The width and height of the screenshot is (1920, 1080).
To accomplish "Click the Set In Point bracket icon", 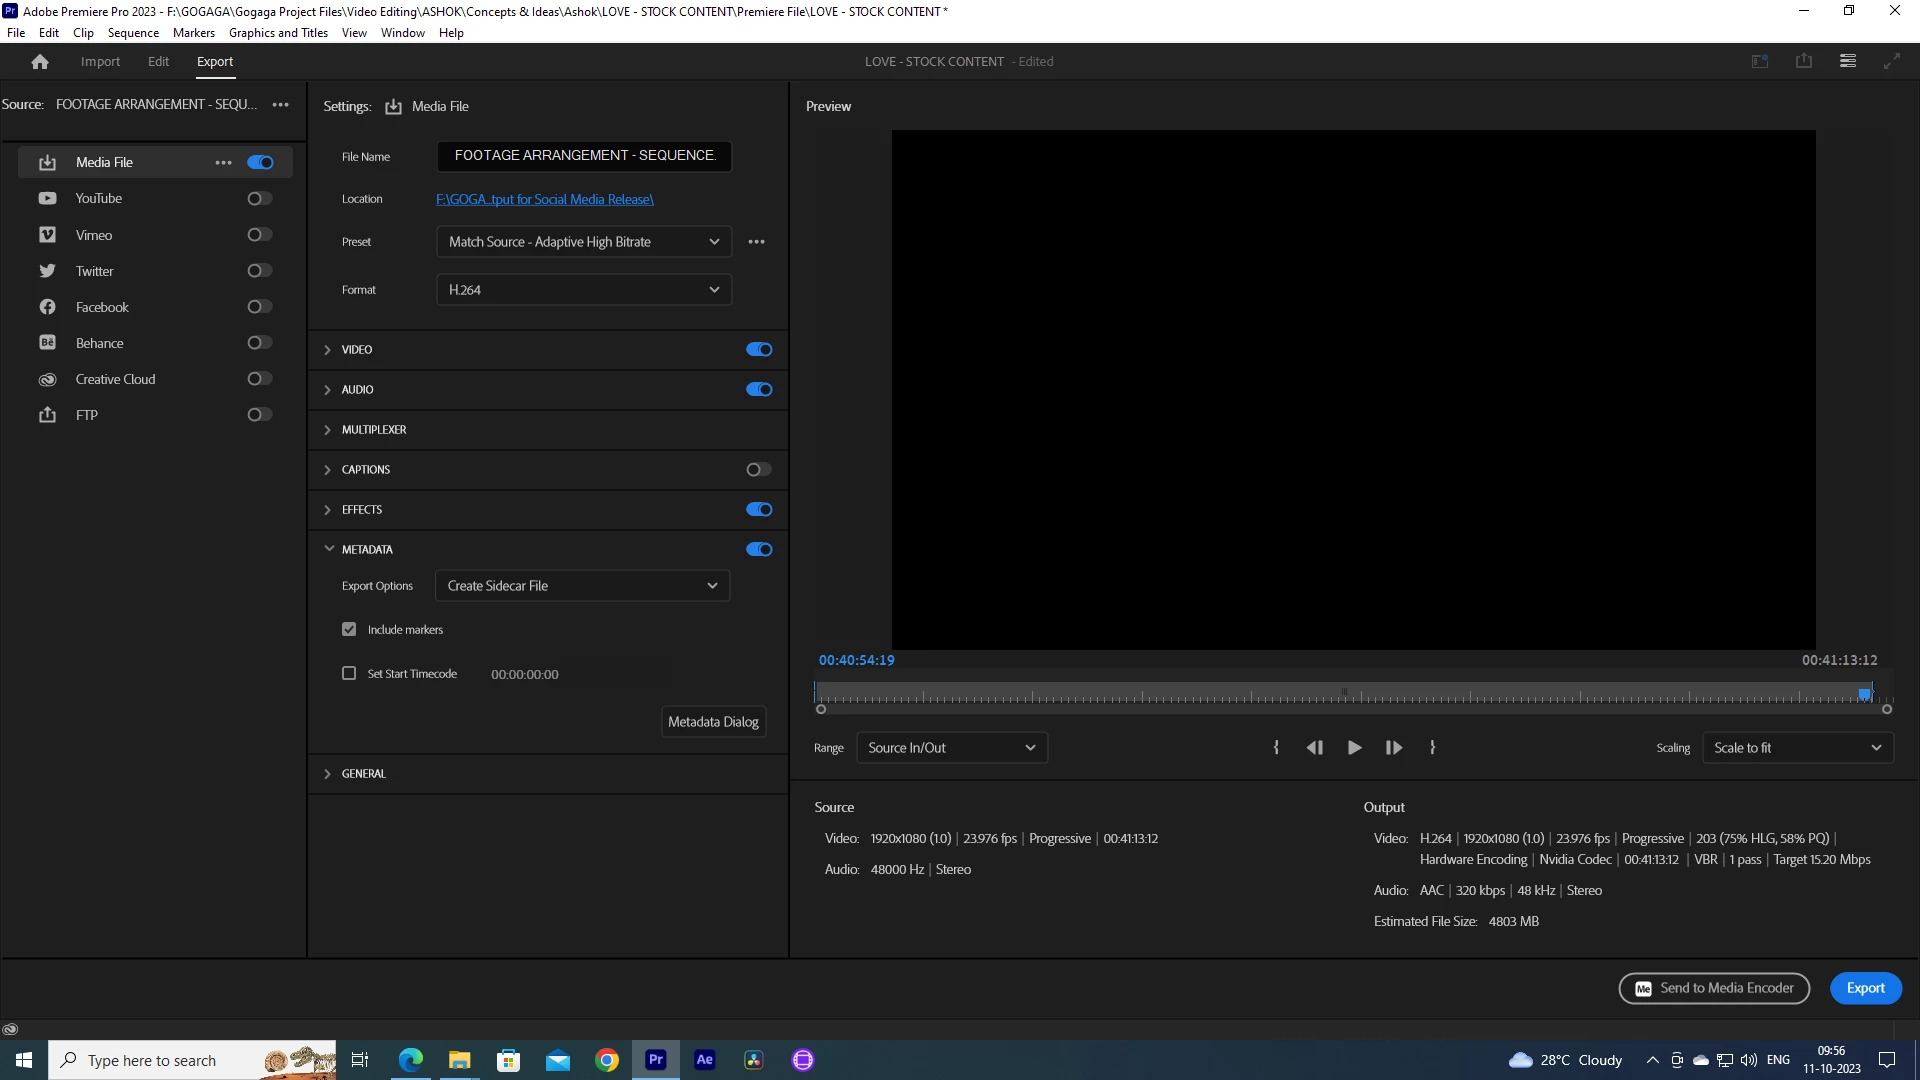I will point(1276,748).
